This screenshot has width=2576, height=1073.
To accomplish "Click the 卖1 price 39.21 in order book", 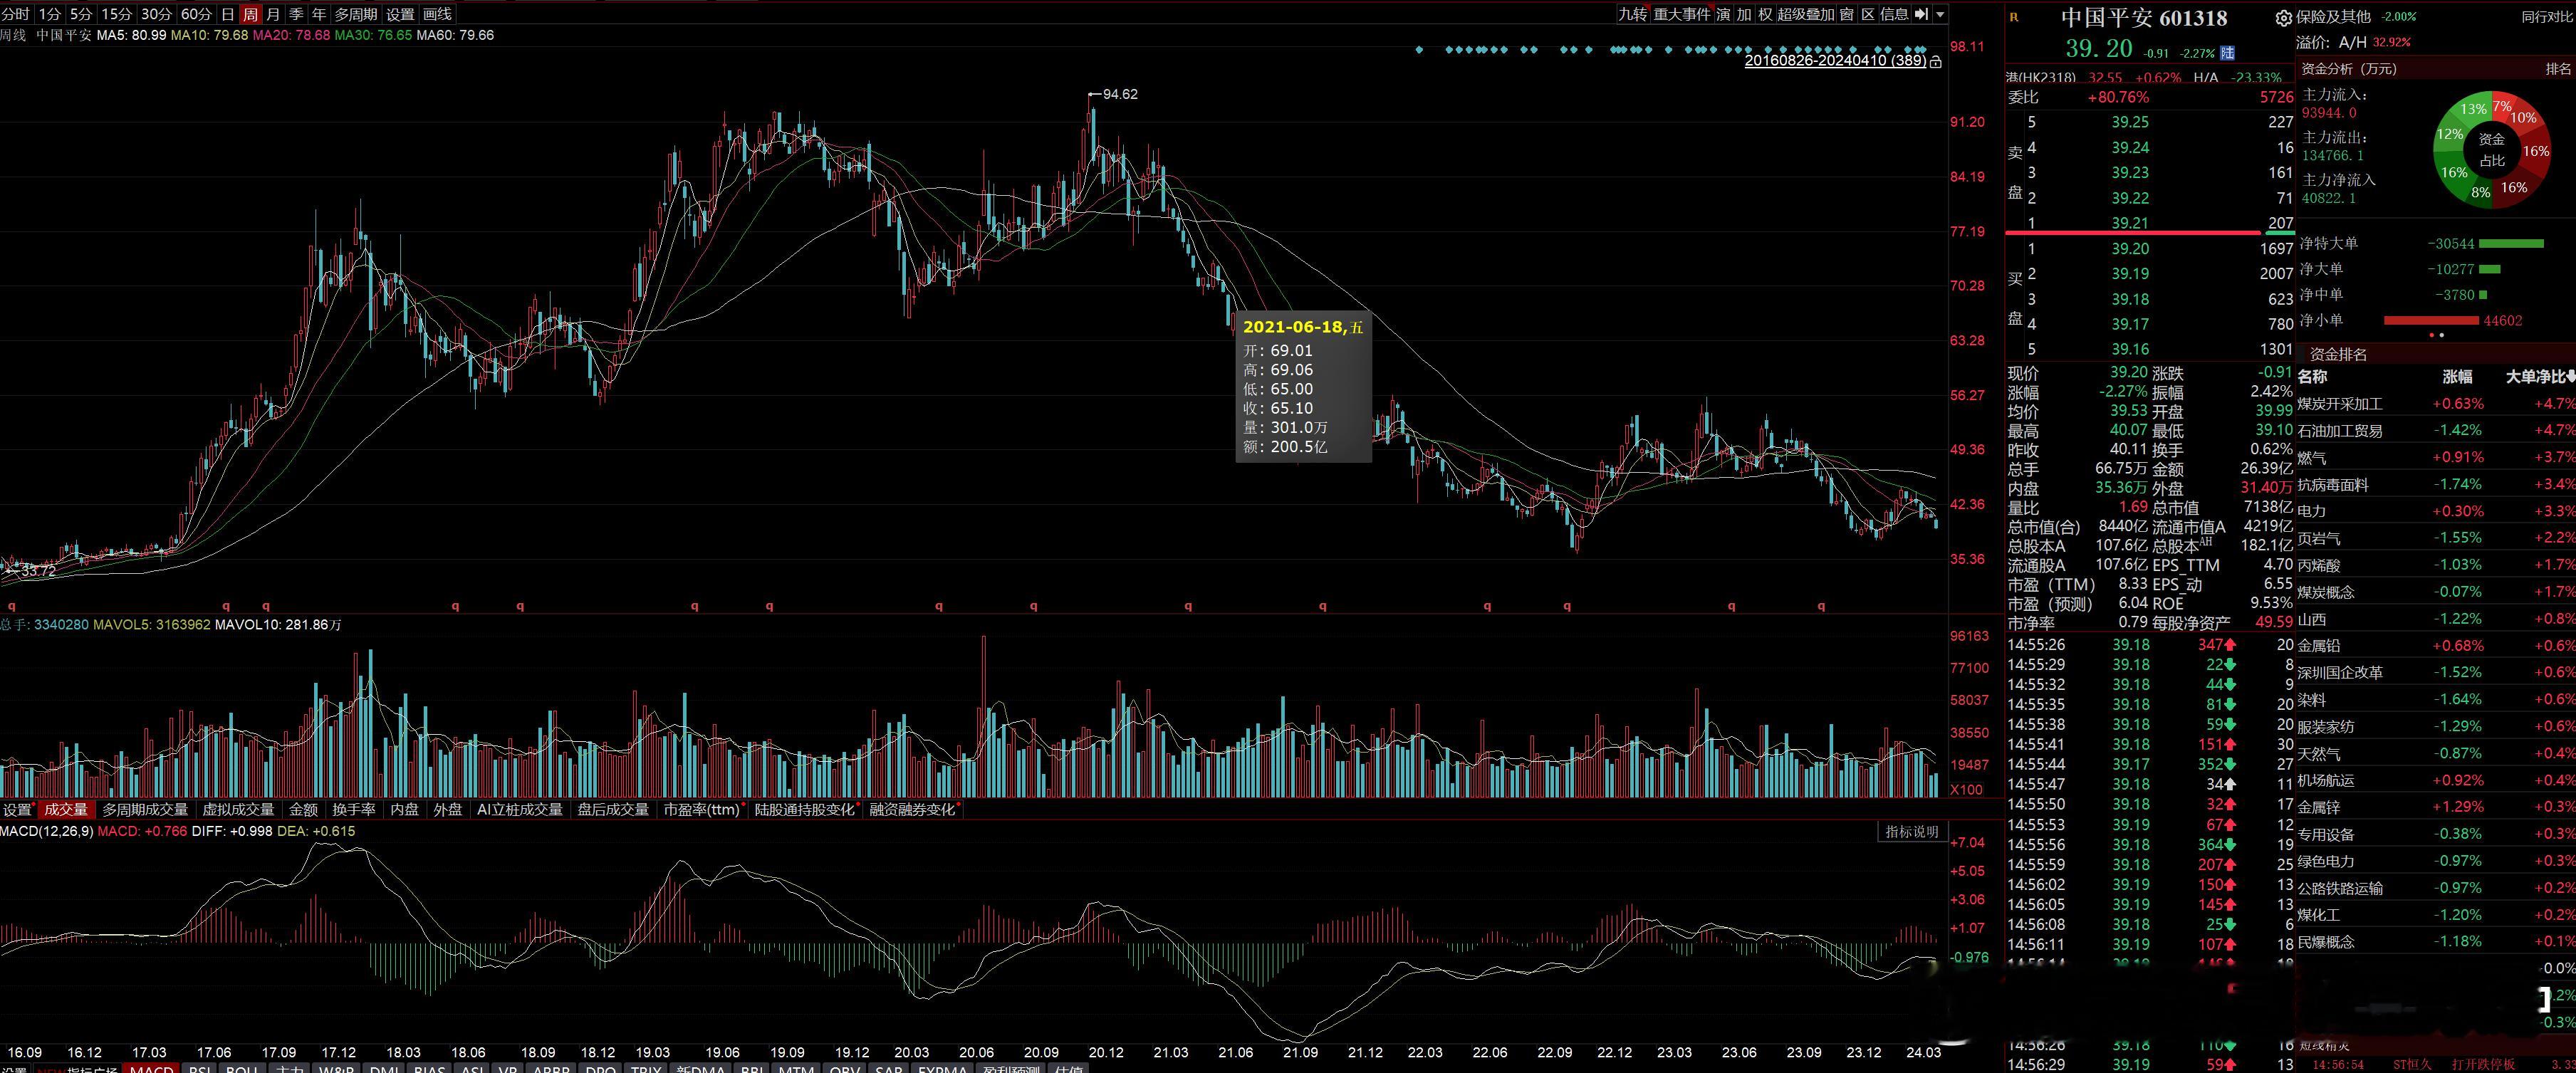I will point(2130,223).
